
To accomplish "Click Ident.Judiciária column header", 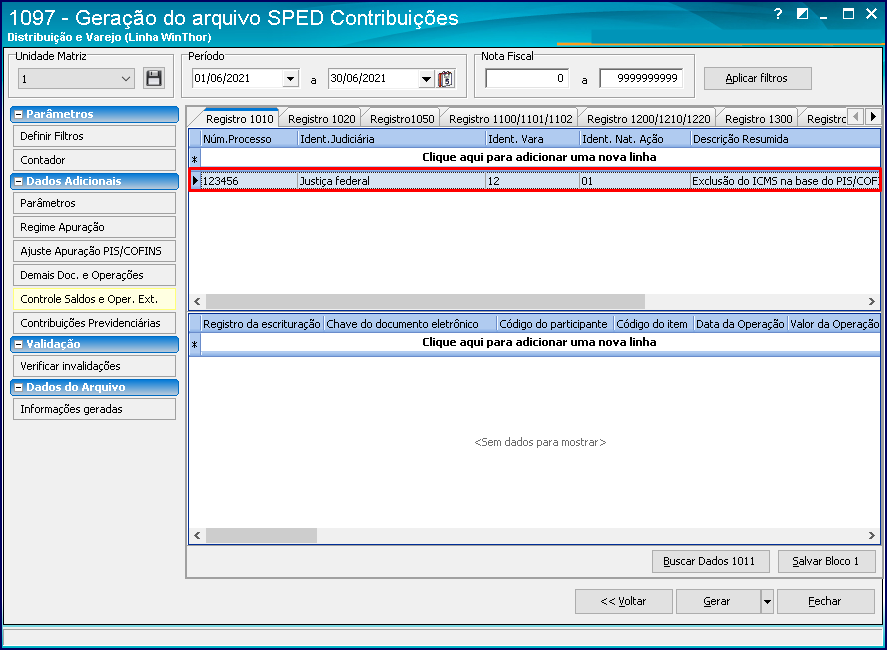I will [x=391, y=139].
